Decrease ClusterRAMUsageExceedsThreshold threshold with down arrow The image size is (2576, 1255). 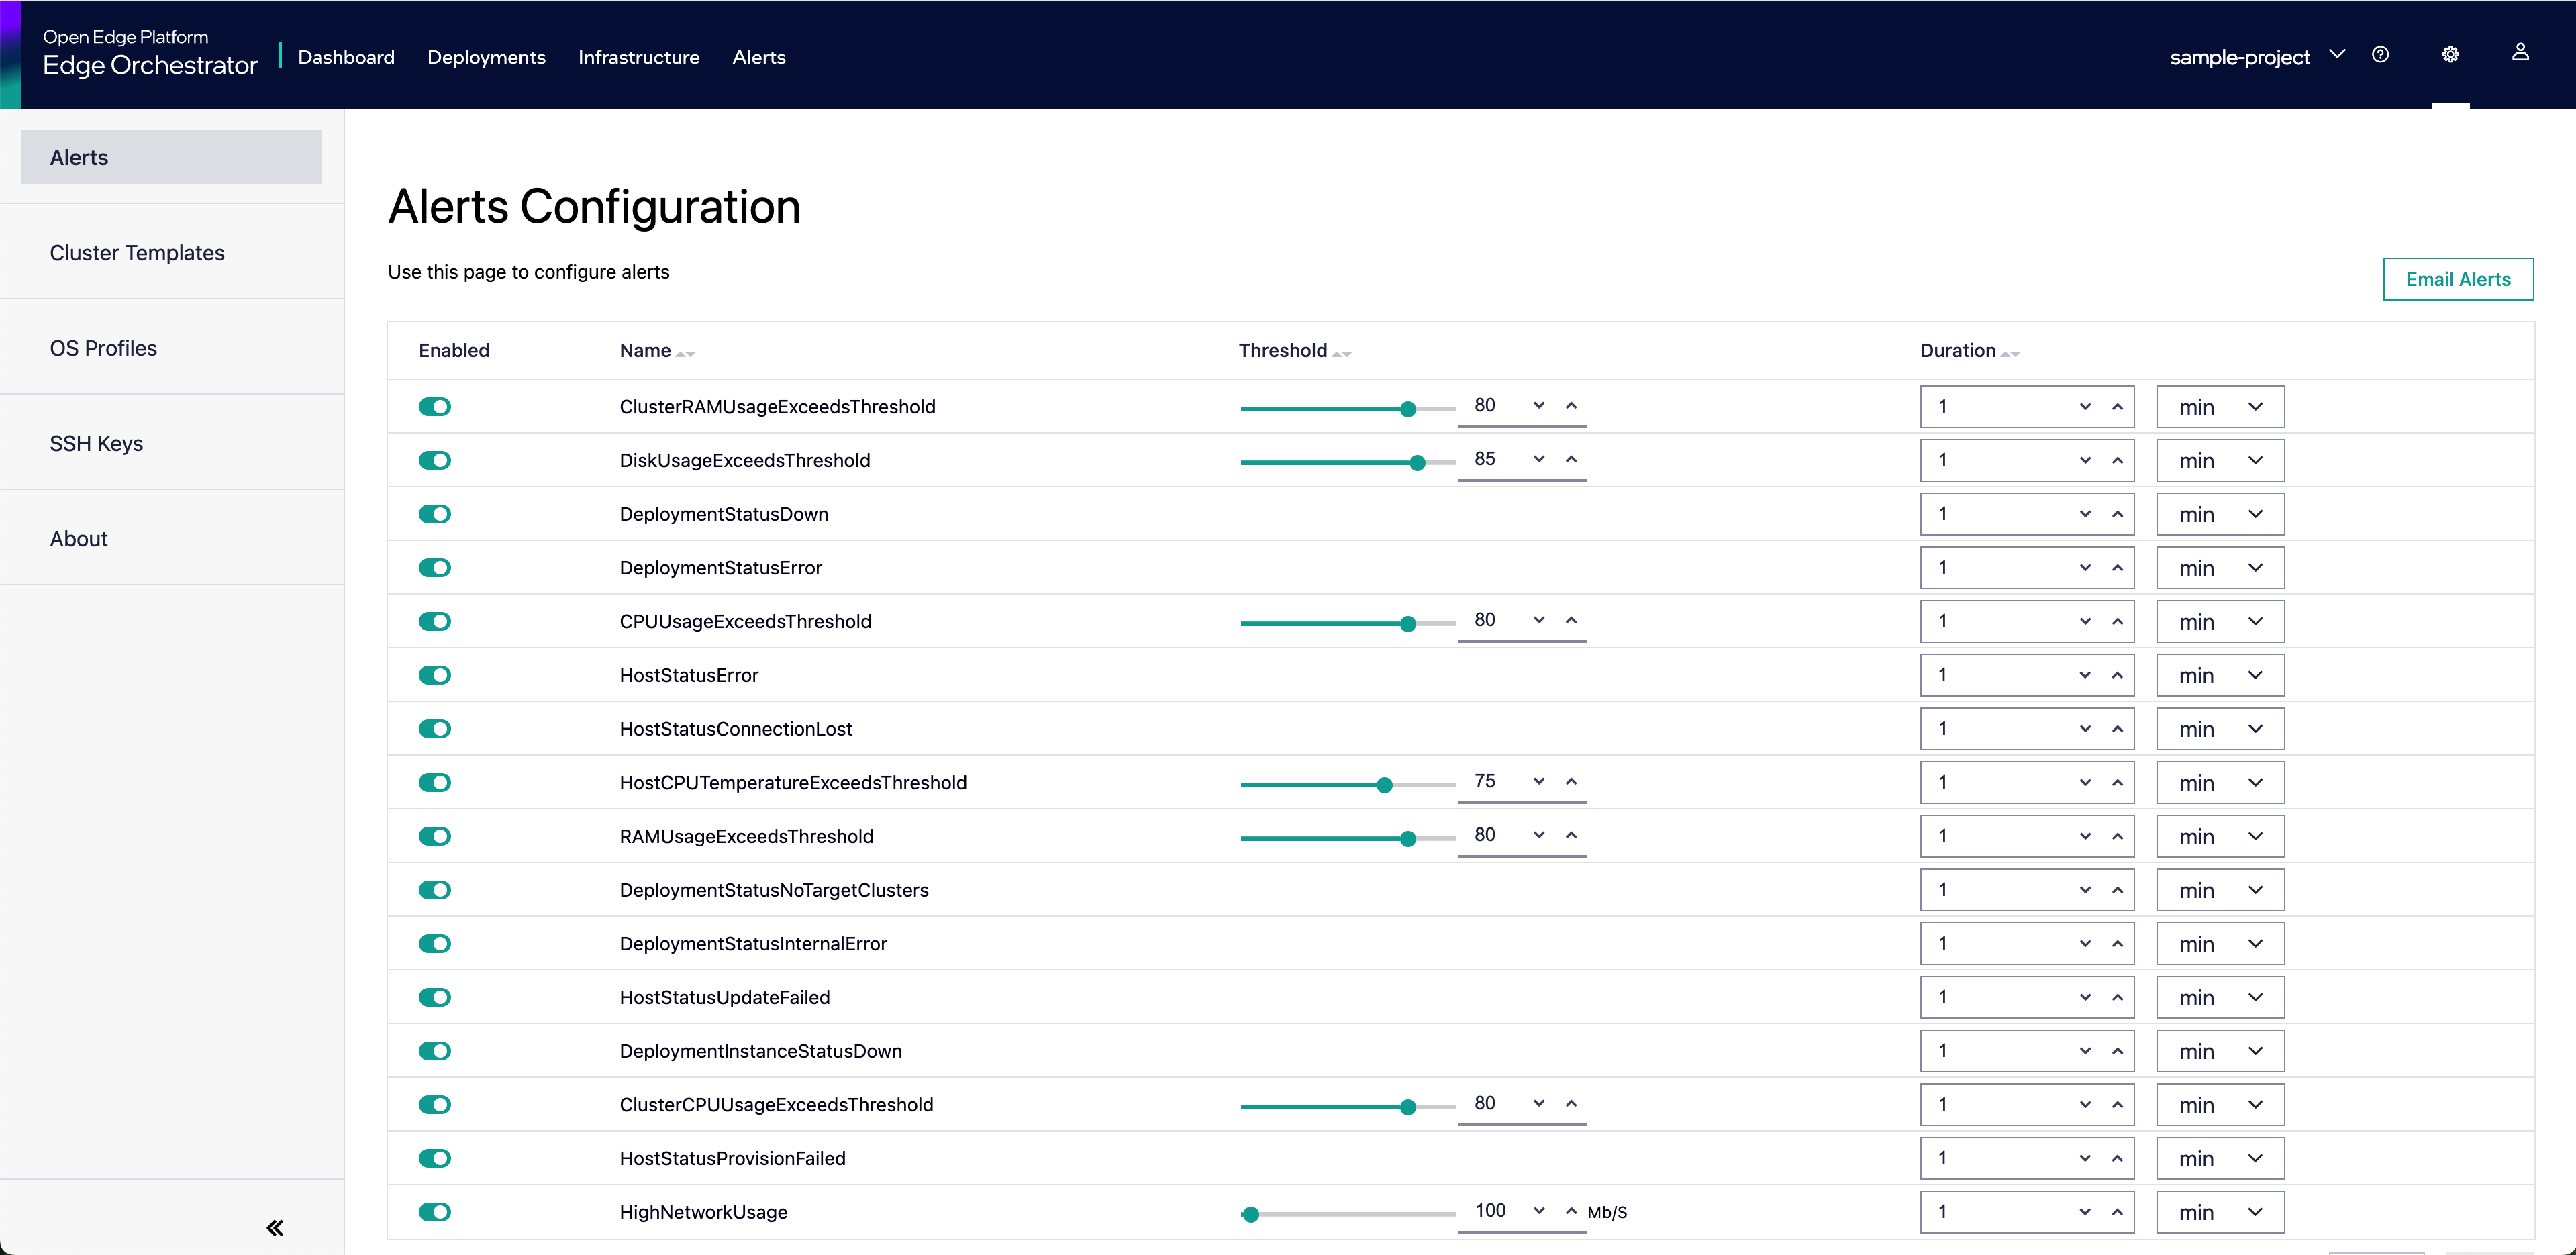tap(1539, 405)
